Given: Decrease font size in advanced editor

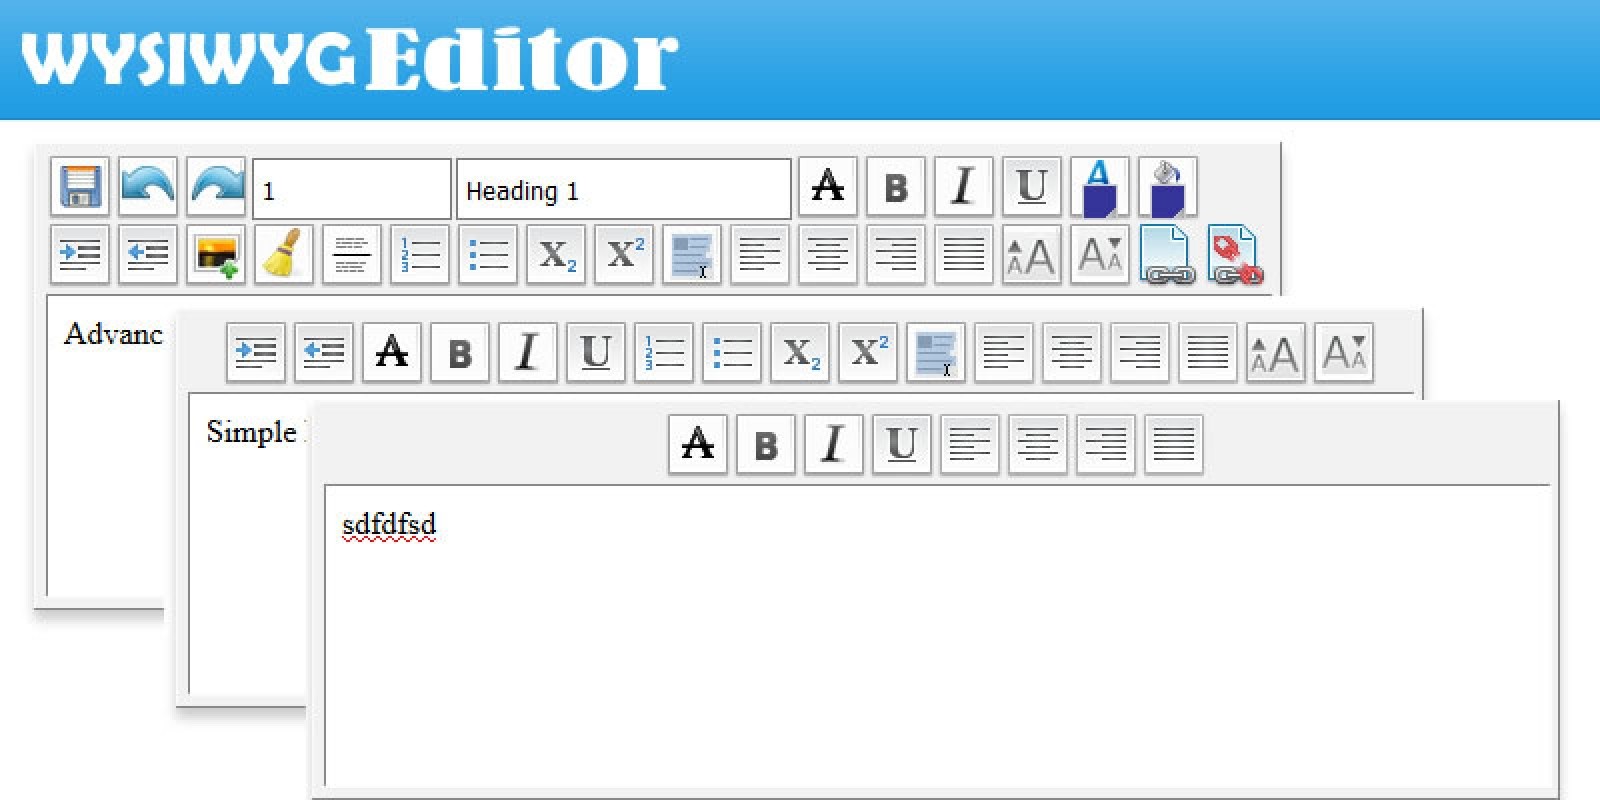Looking at the screenshot, I should click(x=1100, y=255).
